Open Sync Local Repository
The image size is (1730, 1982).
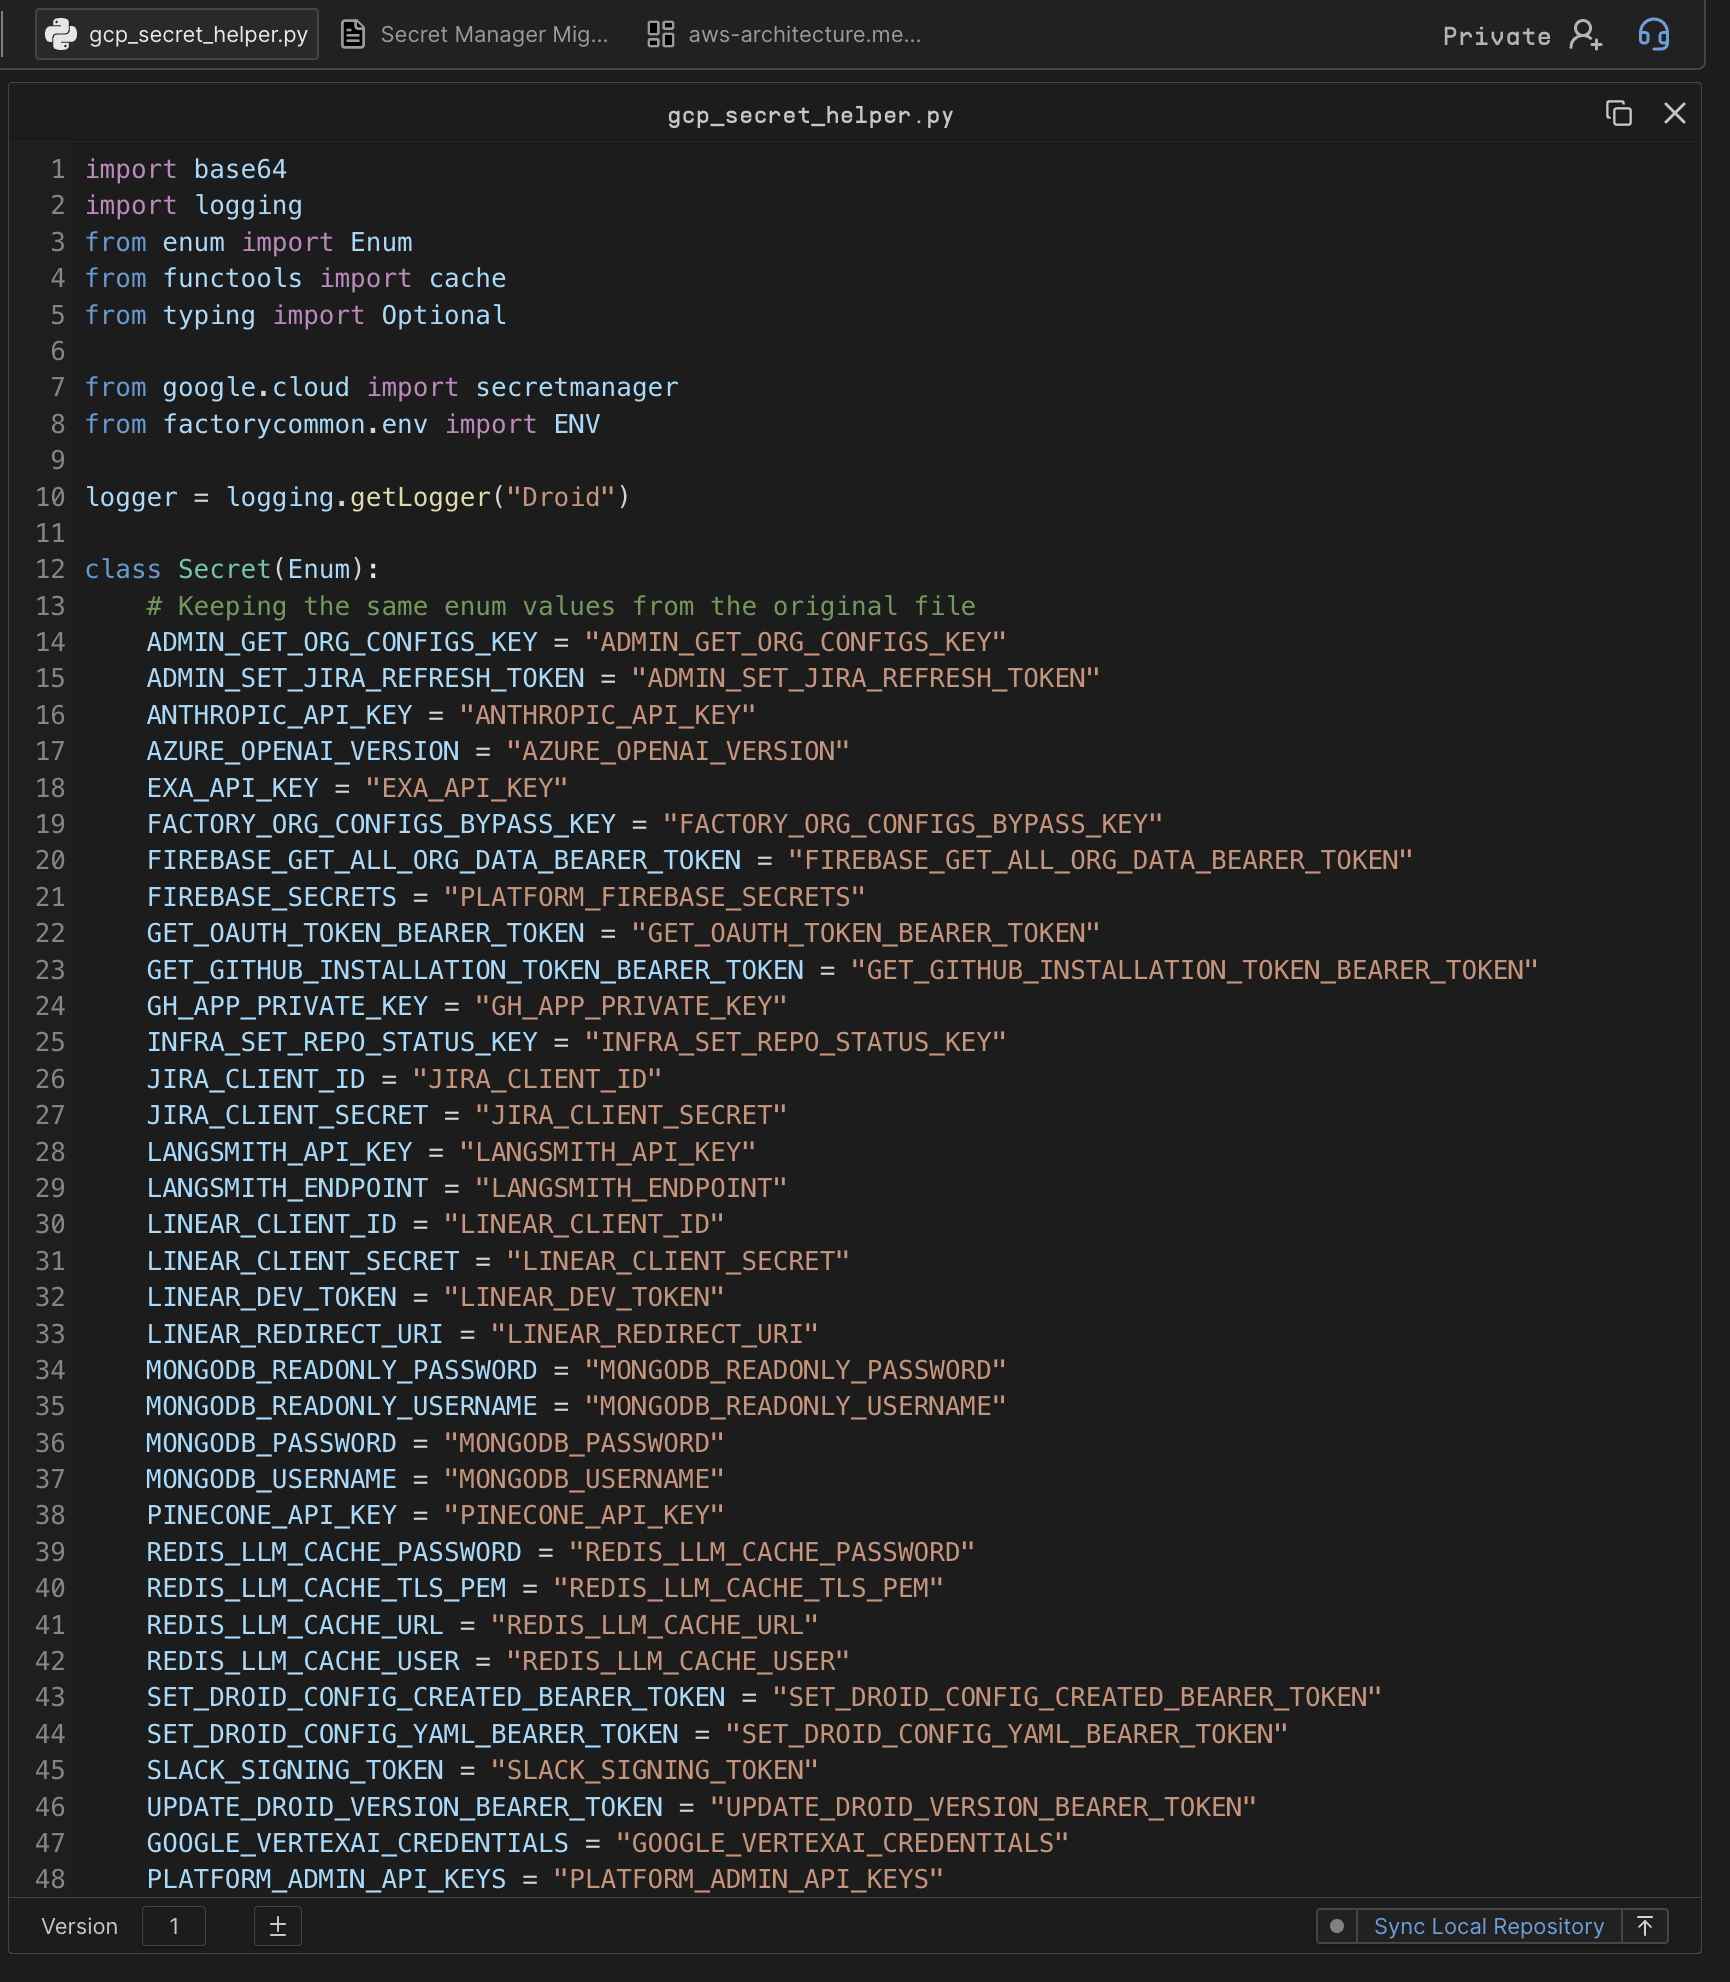[x=1489, y=1926]
